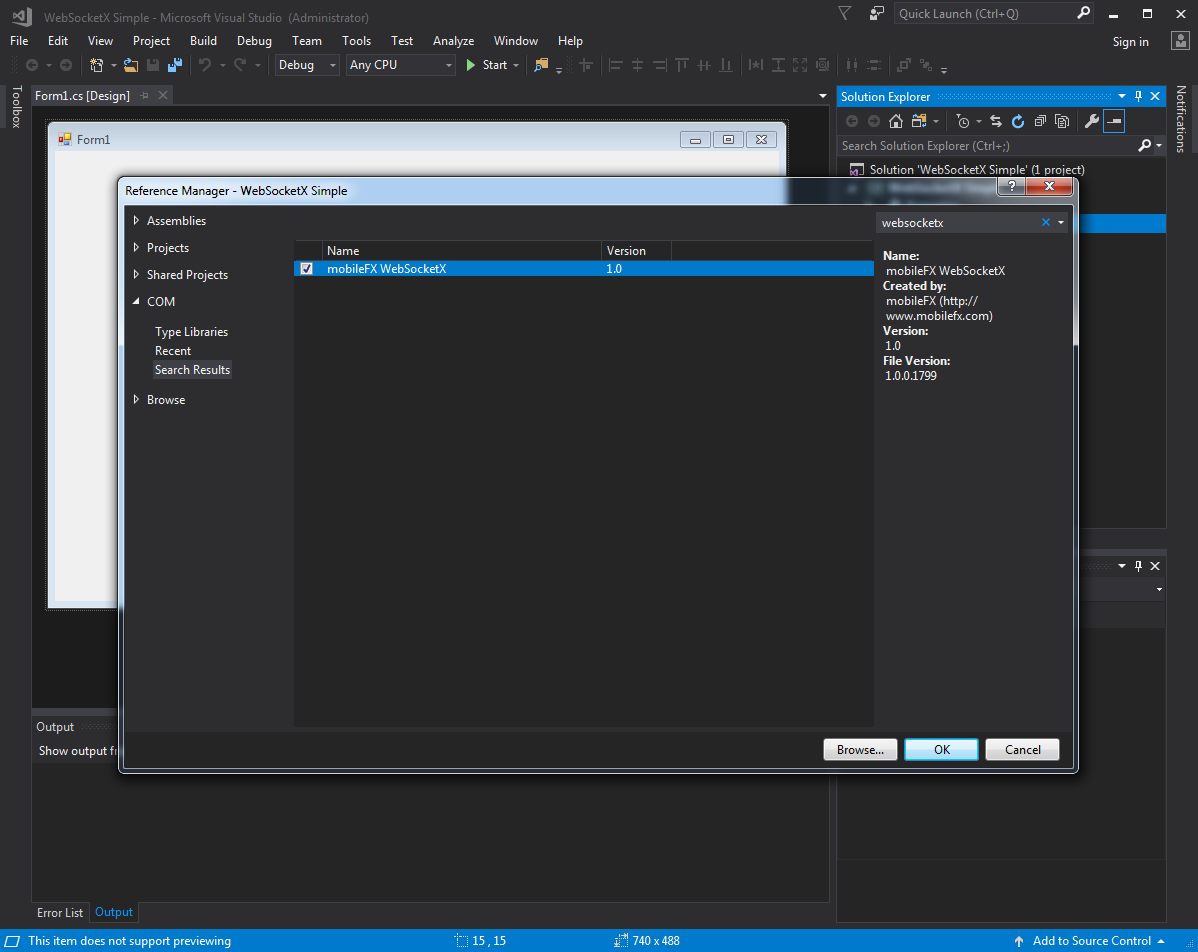Open the Analyze menu
Image resolution: width=1198 pixels, height=952 pixels.
click(453, 41)
